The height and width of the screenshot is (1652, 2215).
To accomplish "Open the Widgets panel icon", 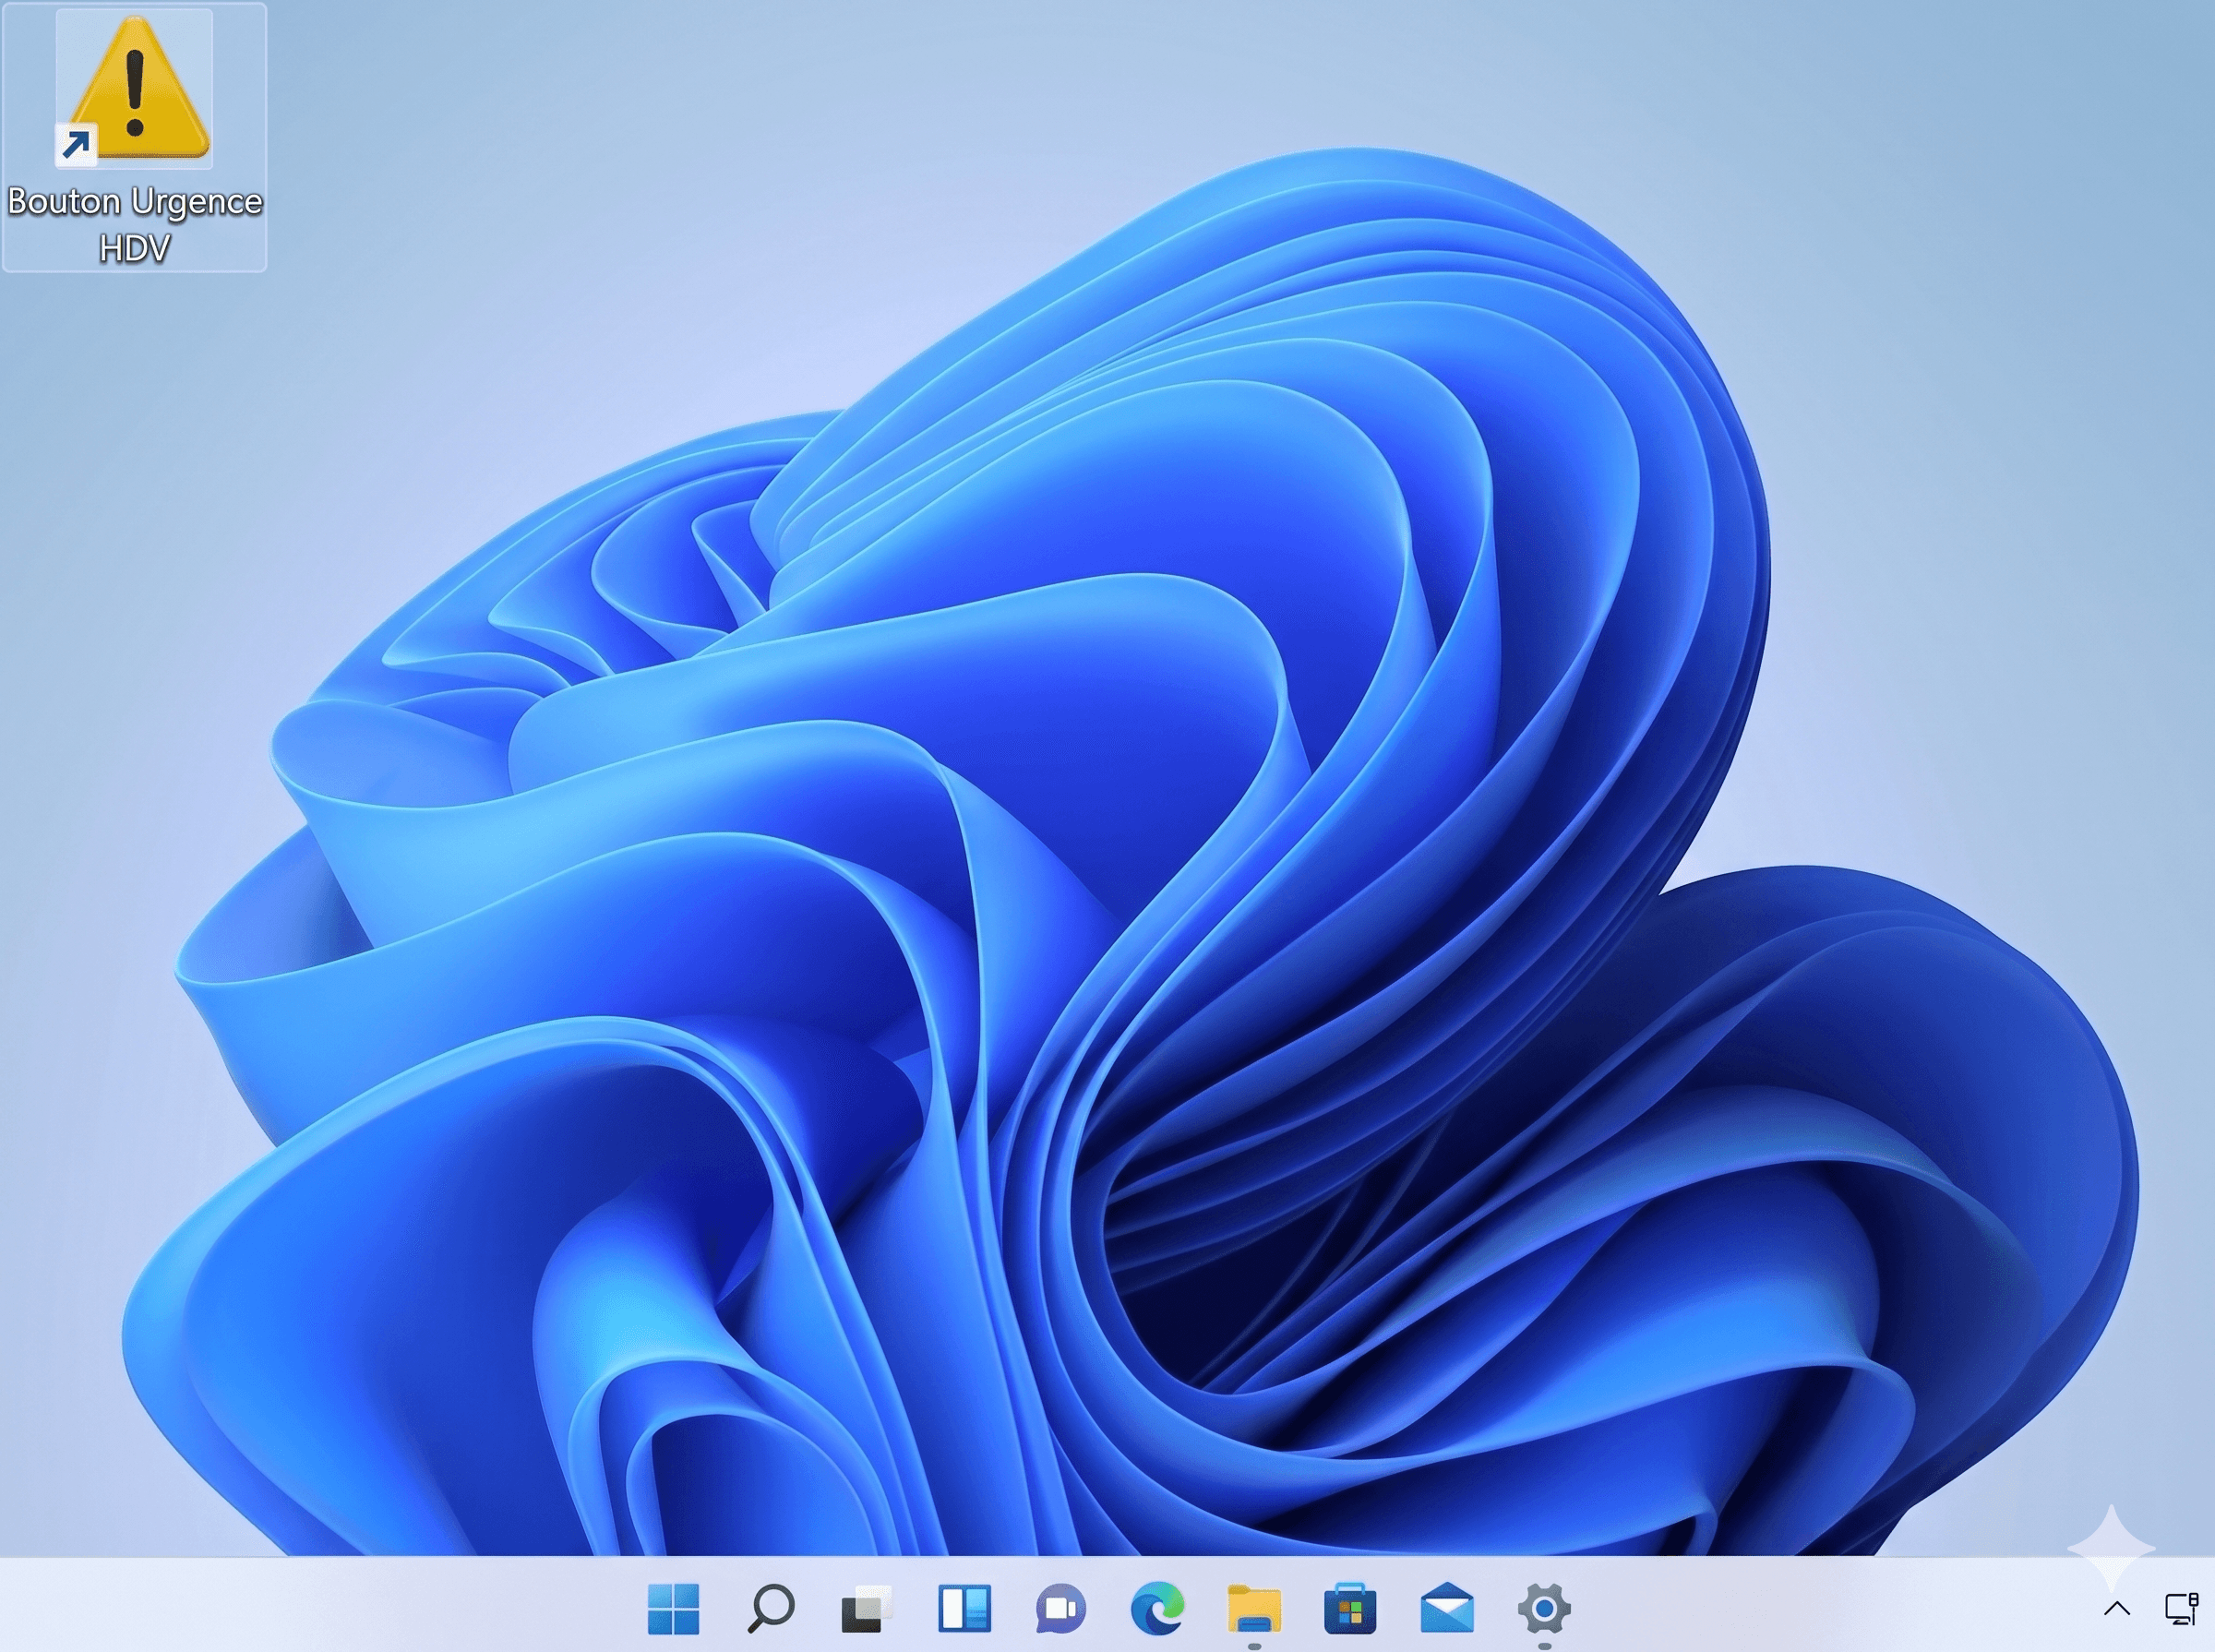I will [964, 1609].
